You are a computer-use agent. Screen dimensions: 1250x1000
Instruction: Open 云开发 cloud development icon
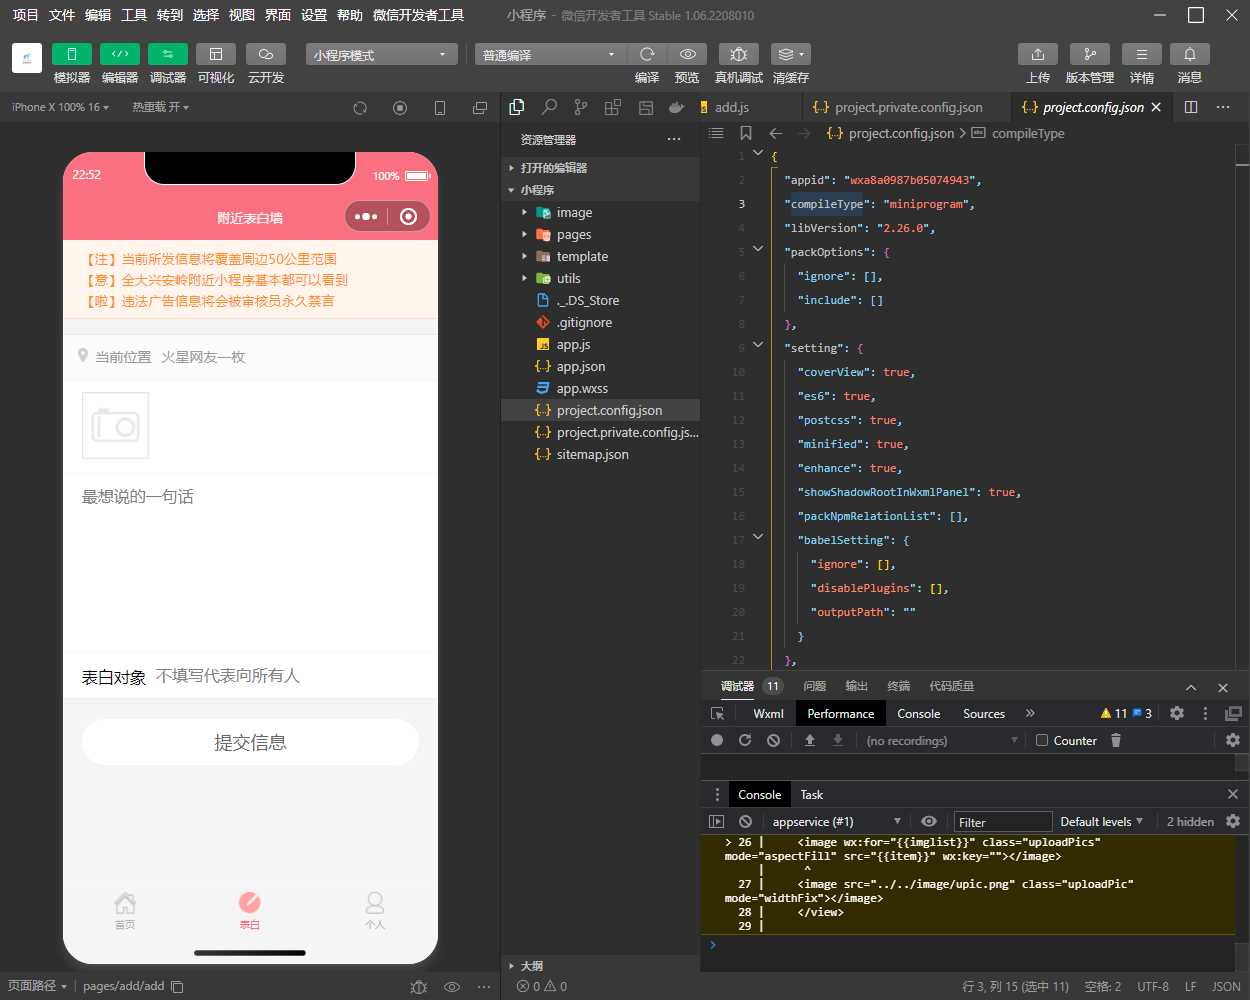(x=263, y=54)
